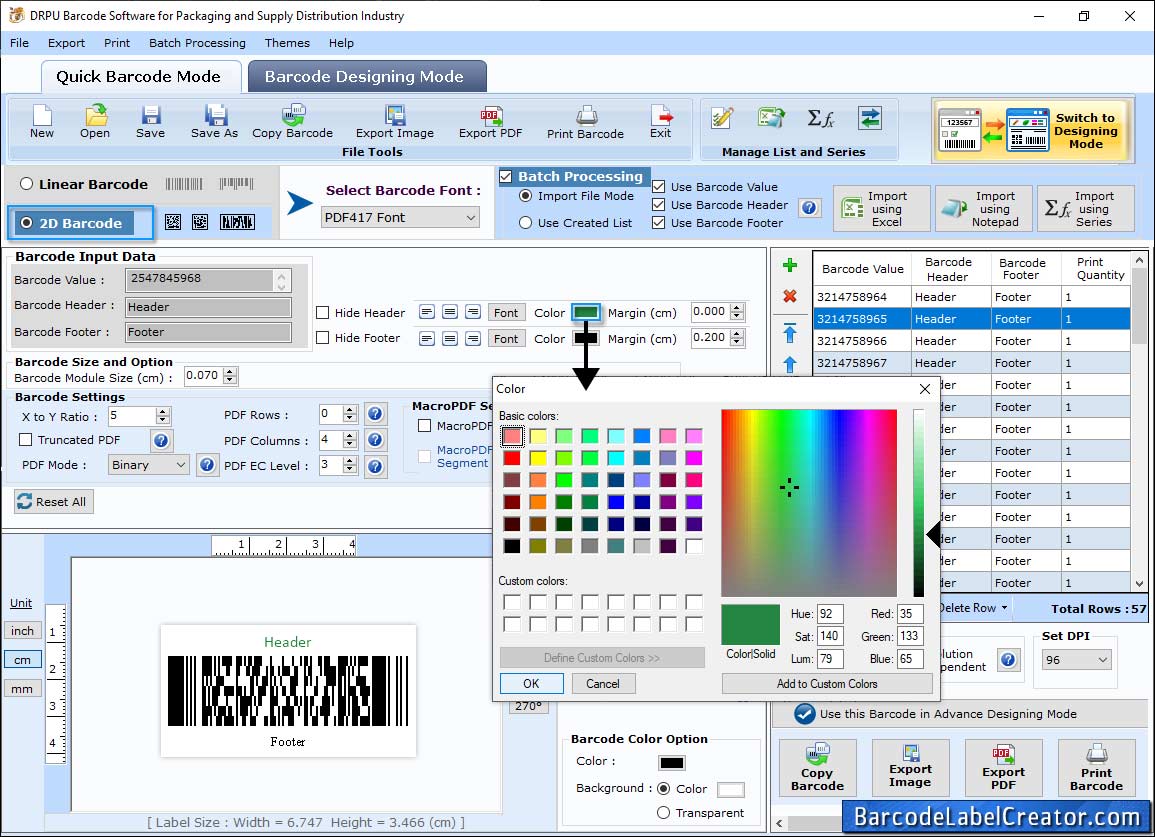Click the Excel sheet icon in Manage List
The width and height of the screenshot is (1155, 837).
[x=770, y=118]
